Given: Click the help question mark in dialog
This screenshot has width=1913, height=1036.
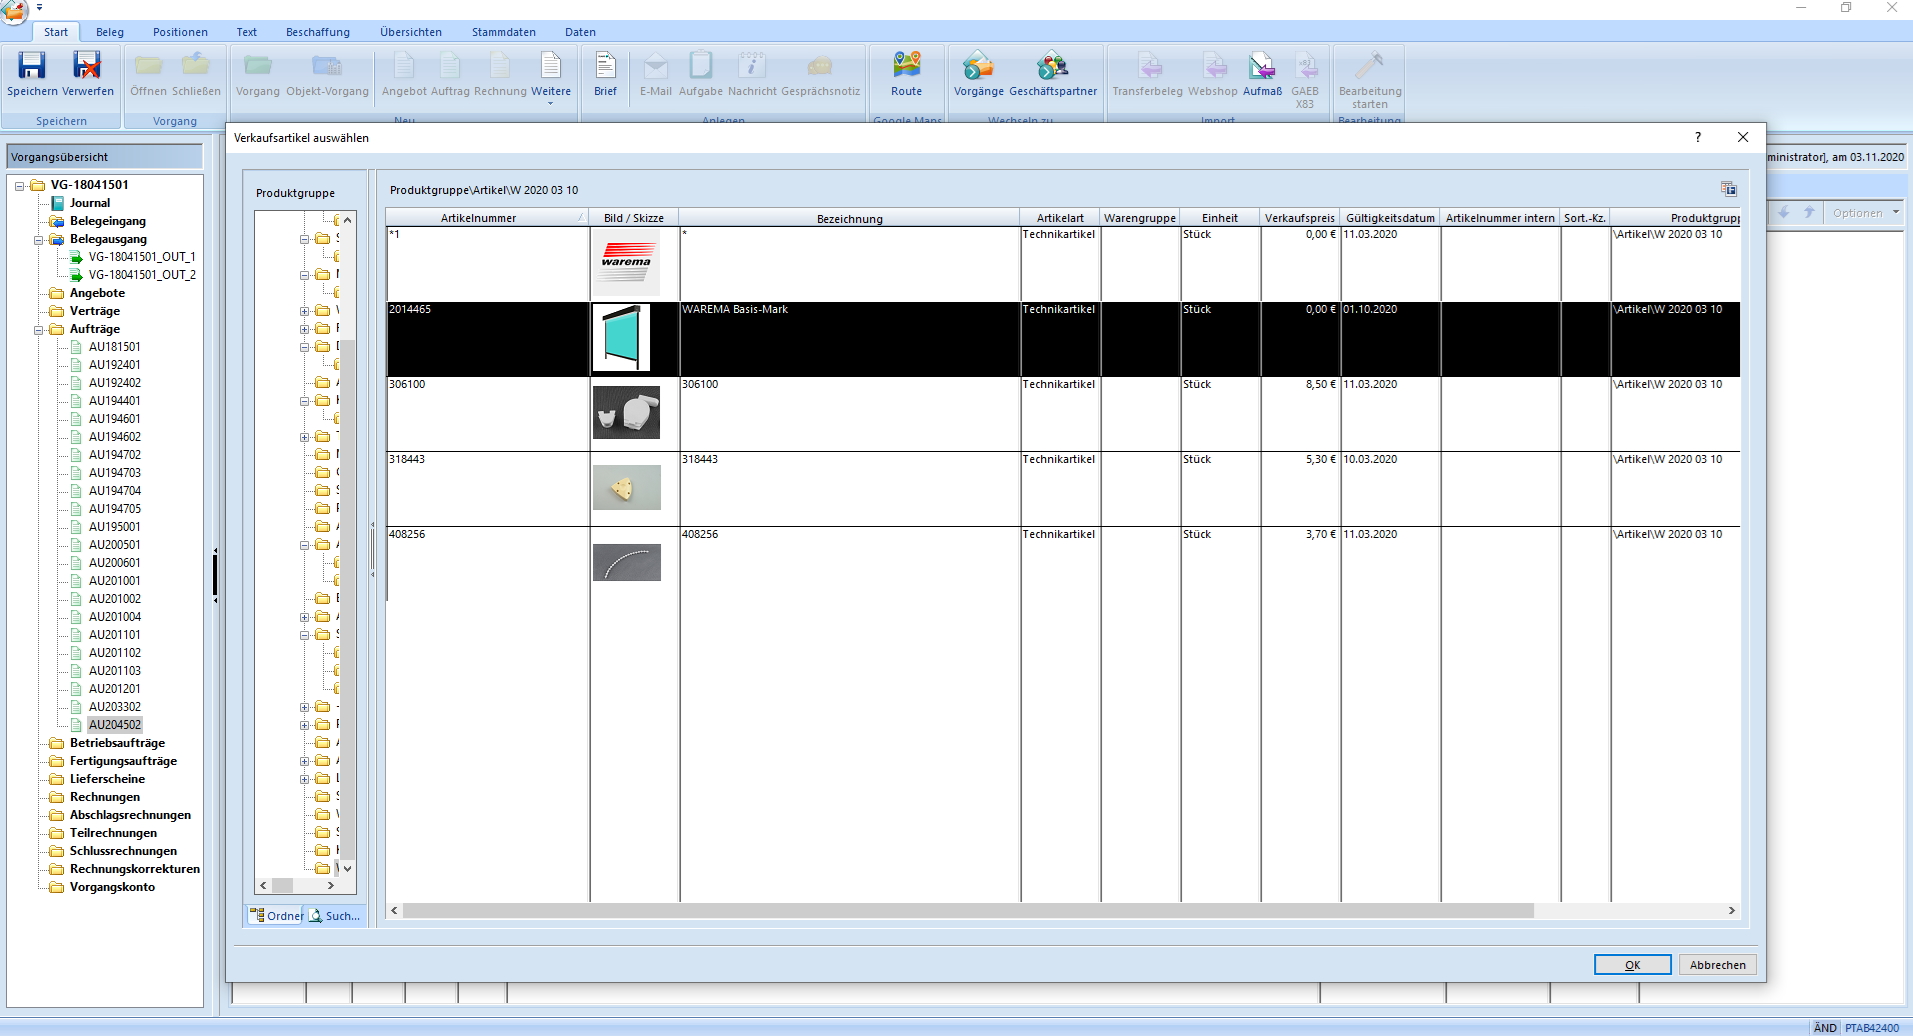Looking at the screenshot, I should click(1698, 137).
